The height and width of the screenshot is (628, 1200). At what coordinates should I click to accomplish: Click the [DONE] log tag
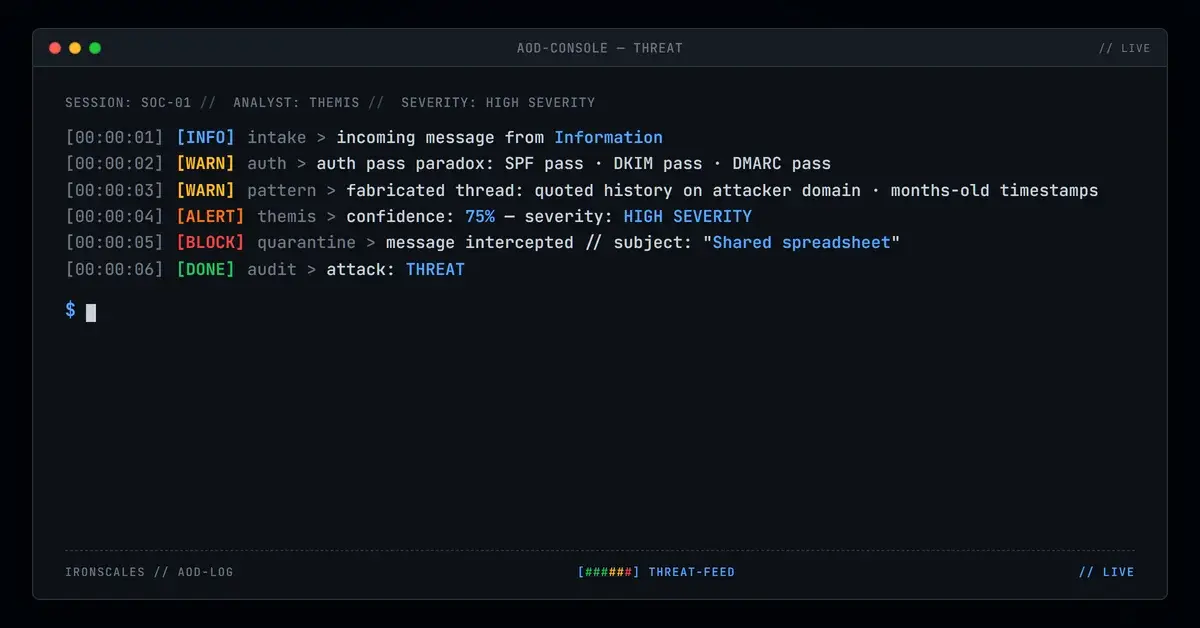(205, 269)
